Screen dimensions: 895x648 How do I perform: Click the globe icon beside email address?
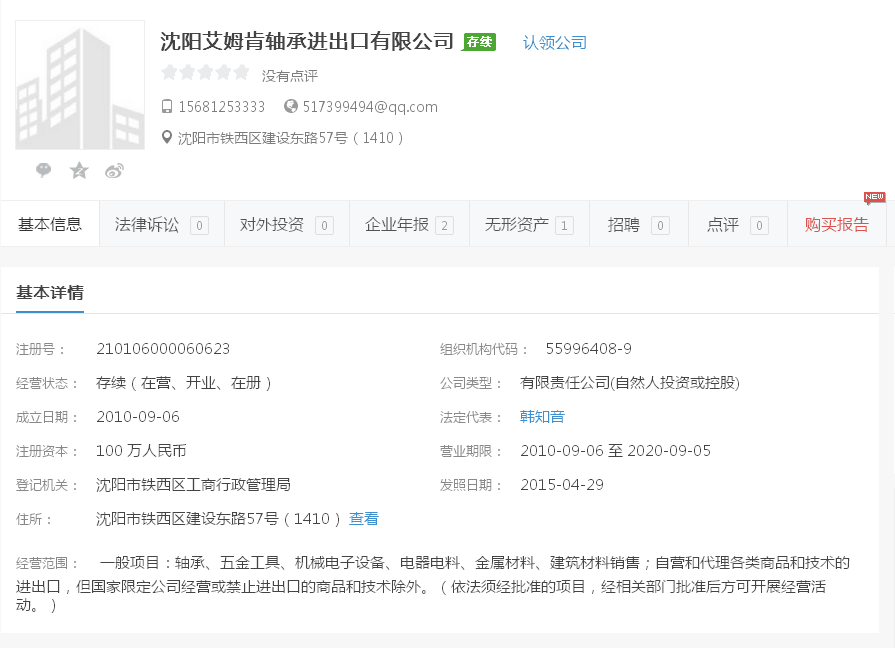(291, 107)
